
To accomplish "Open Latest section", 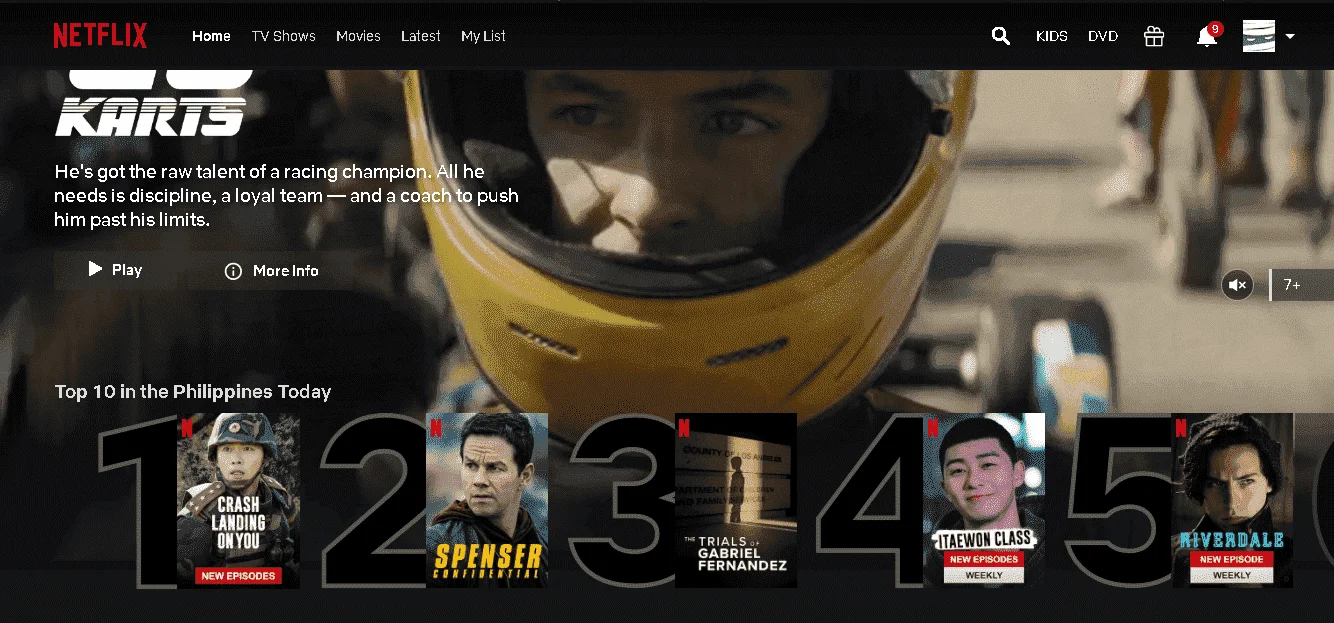I will pos(420,36).
